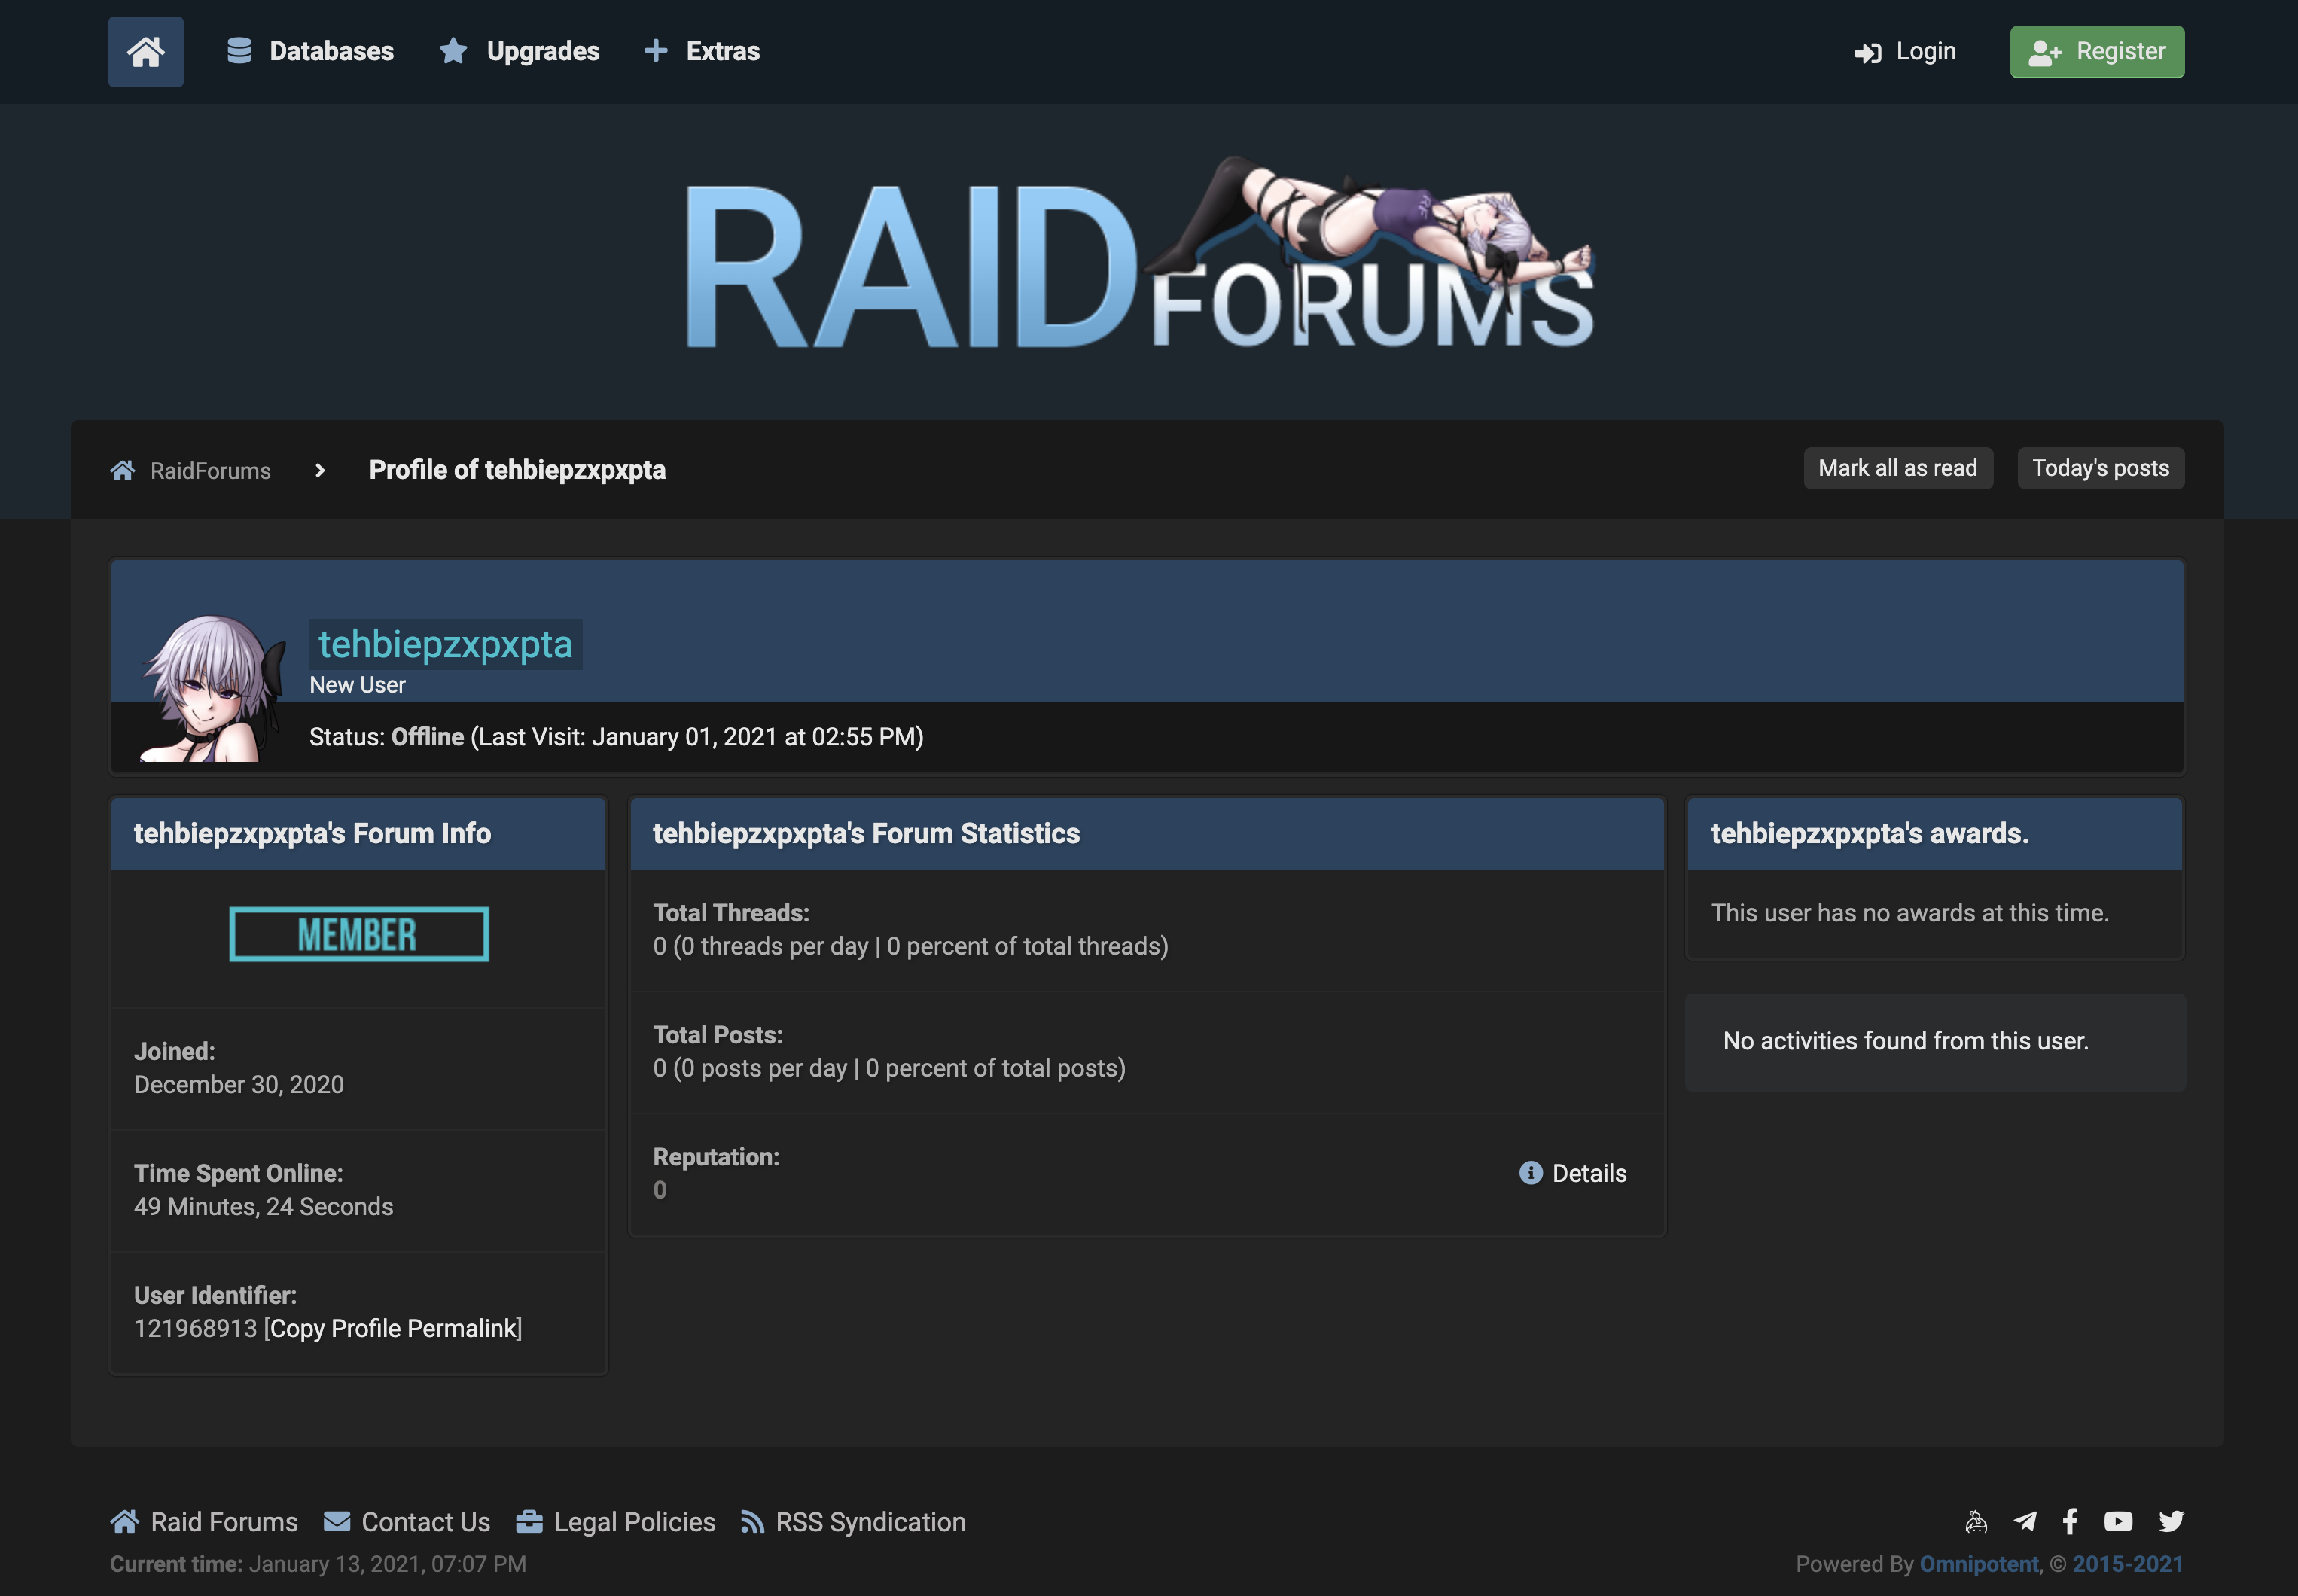Screen dimensions: 2298x1596
Task: Click the Twitter bird footer icon
Action: (x=2171, y=1521)
